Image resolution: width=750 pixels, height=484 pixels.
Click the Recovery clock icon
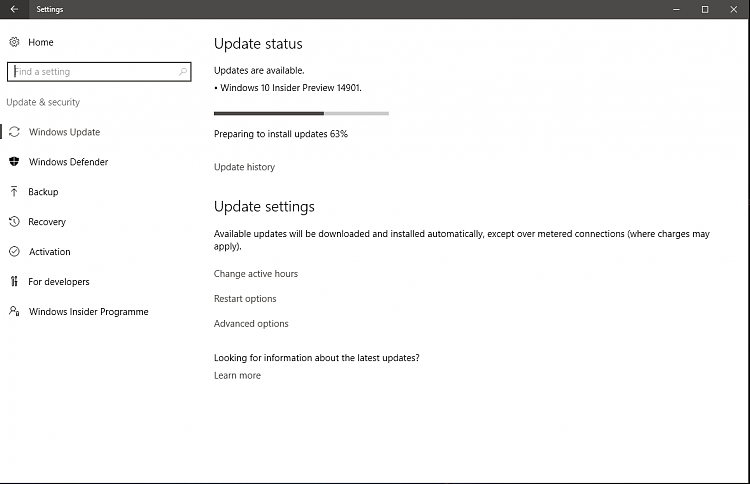[x=14, y=221]
